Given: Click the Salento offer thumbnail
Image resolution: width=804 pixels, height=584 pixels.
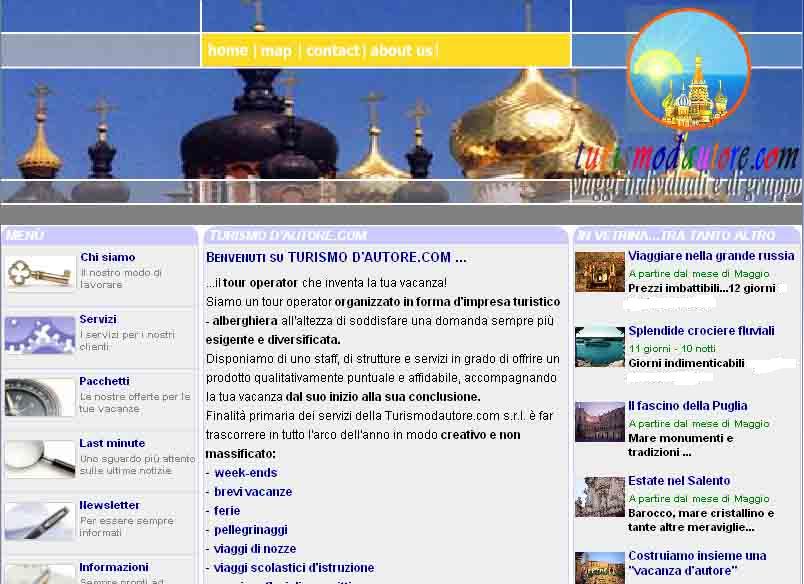Looking at the screenshot, I should [599, 497].
